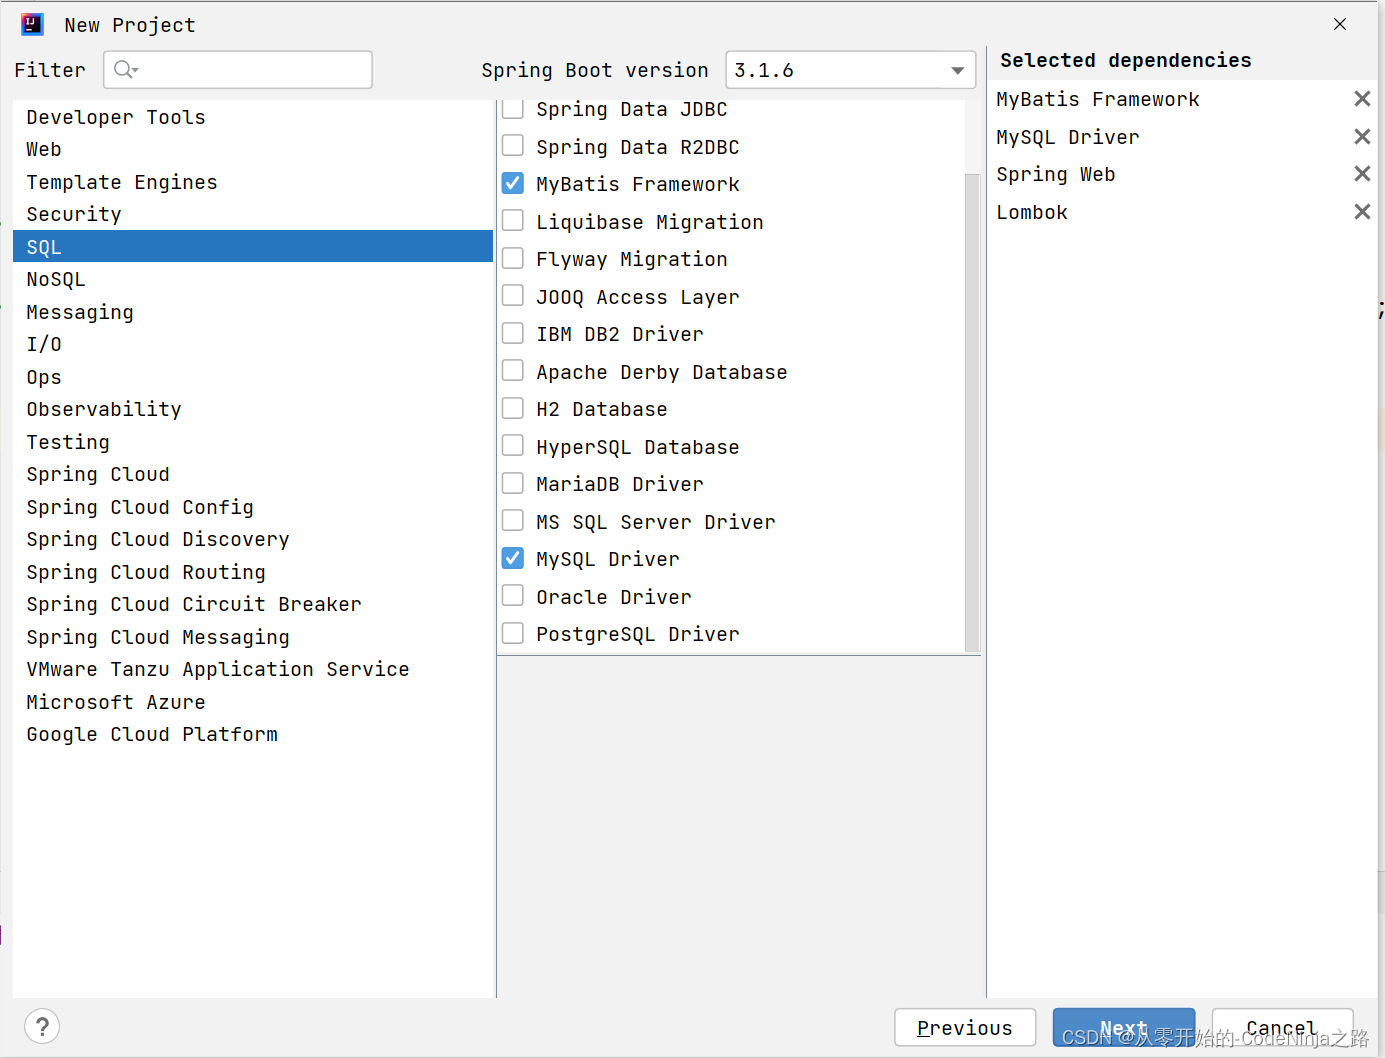The width and height of the screenshot is (1385, 1058).
Task: Check the JOOQ Access Layer box
Action: [x=513, y=295]
